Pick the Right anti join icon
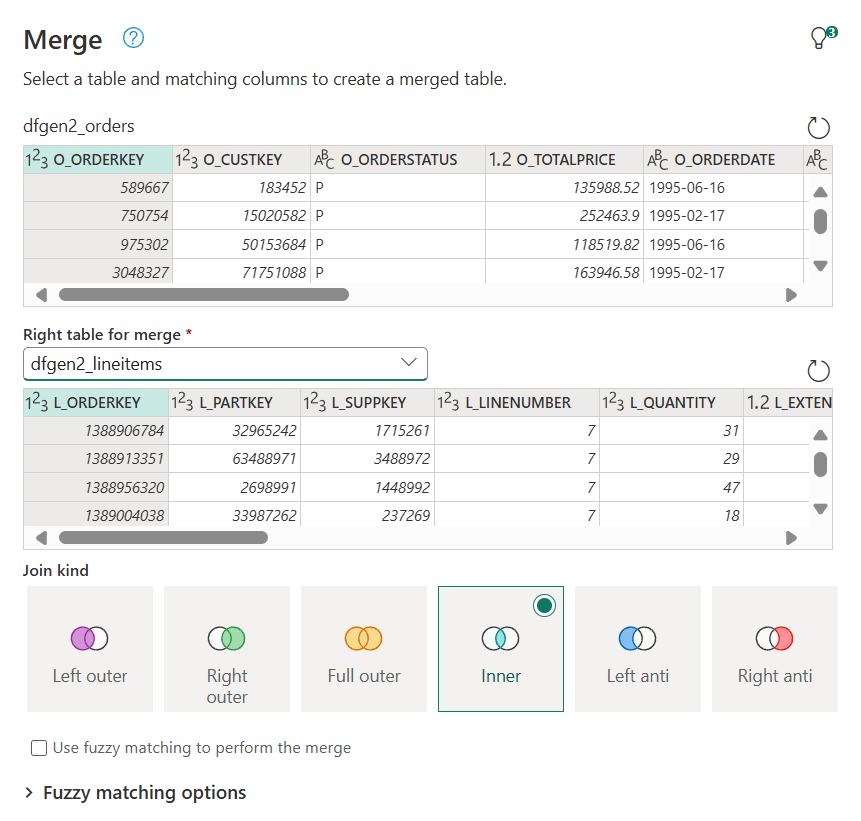The height and width of the screenshot is (821, 861). [x=775, y=638]
